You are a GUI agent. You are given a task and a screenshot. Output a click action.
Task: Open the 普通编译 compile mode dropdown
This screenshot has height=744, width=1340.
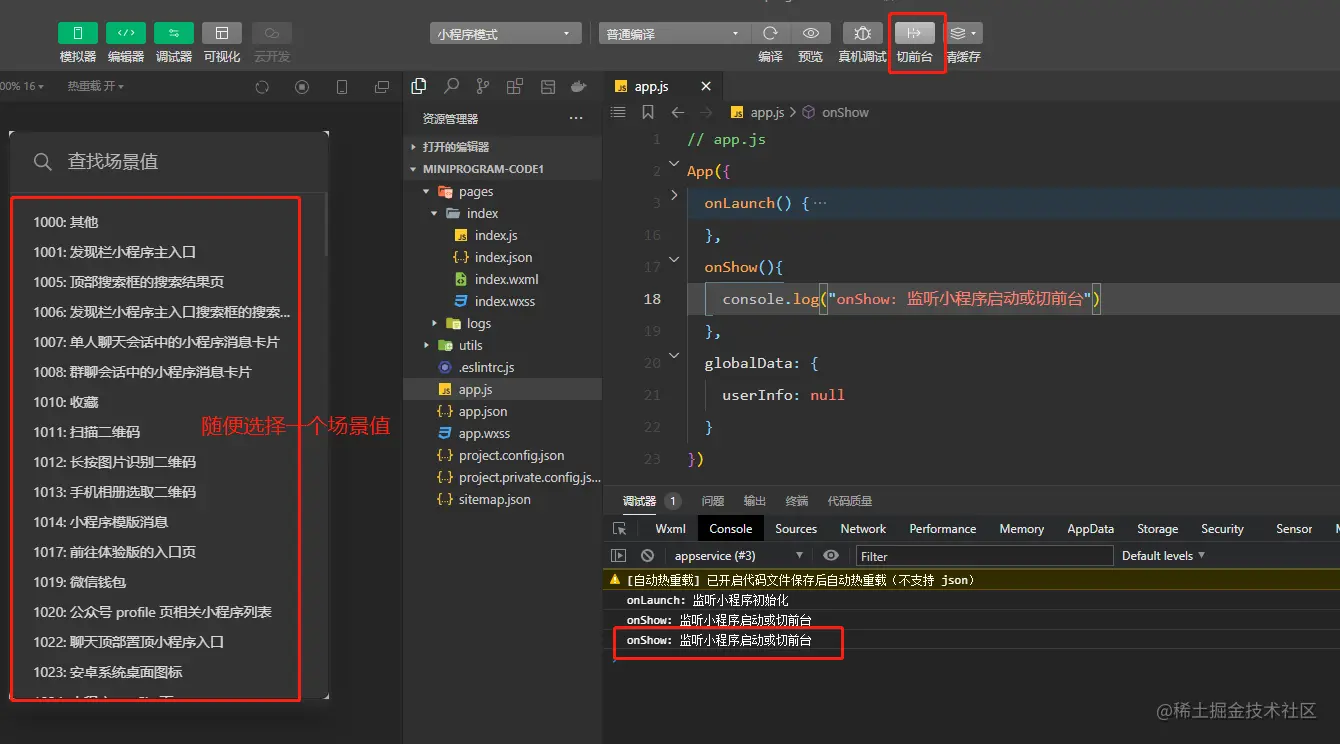673,34
